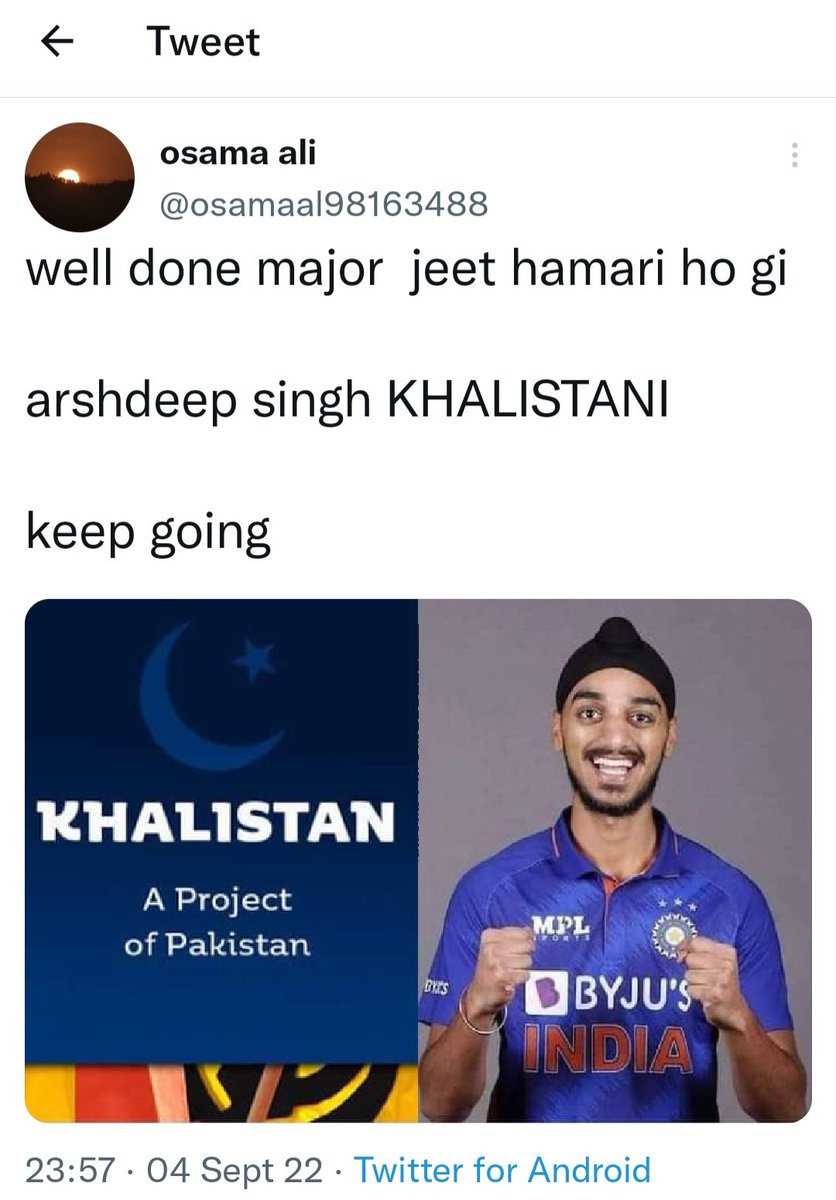
Task: Tap the yellow and black emblem strip
Action: (x=221, y=1090)
